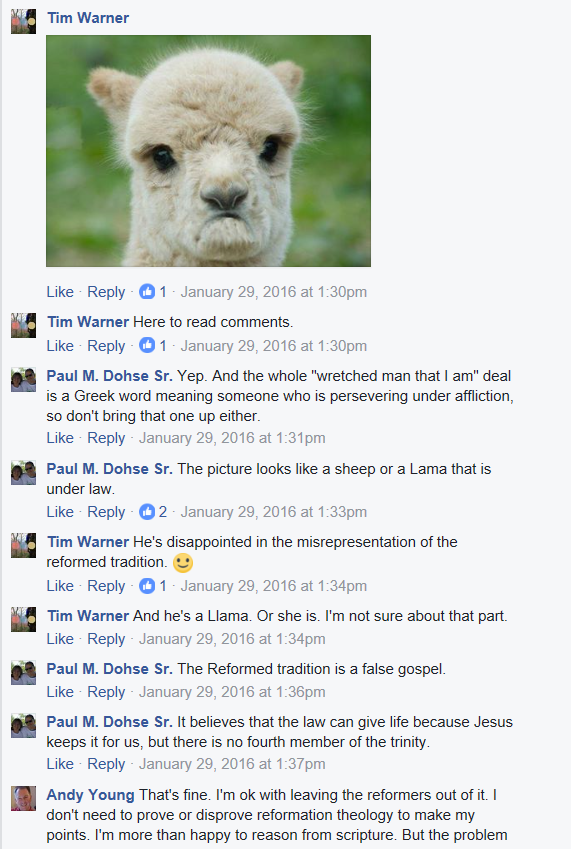Screen dimensions: 571x849
Task: Click like icon under "misrepresentation of the reformed tradition" comment
Action: point(147,585)
